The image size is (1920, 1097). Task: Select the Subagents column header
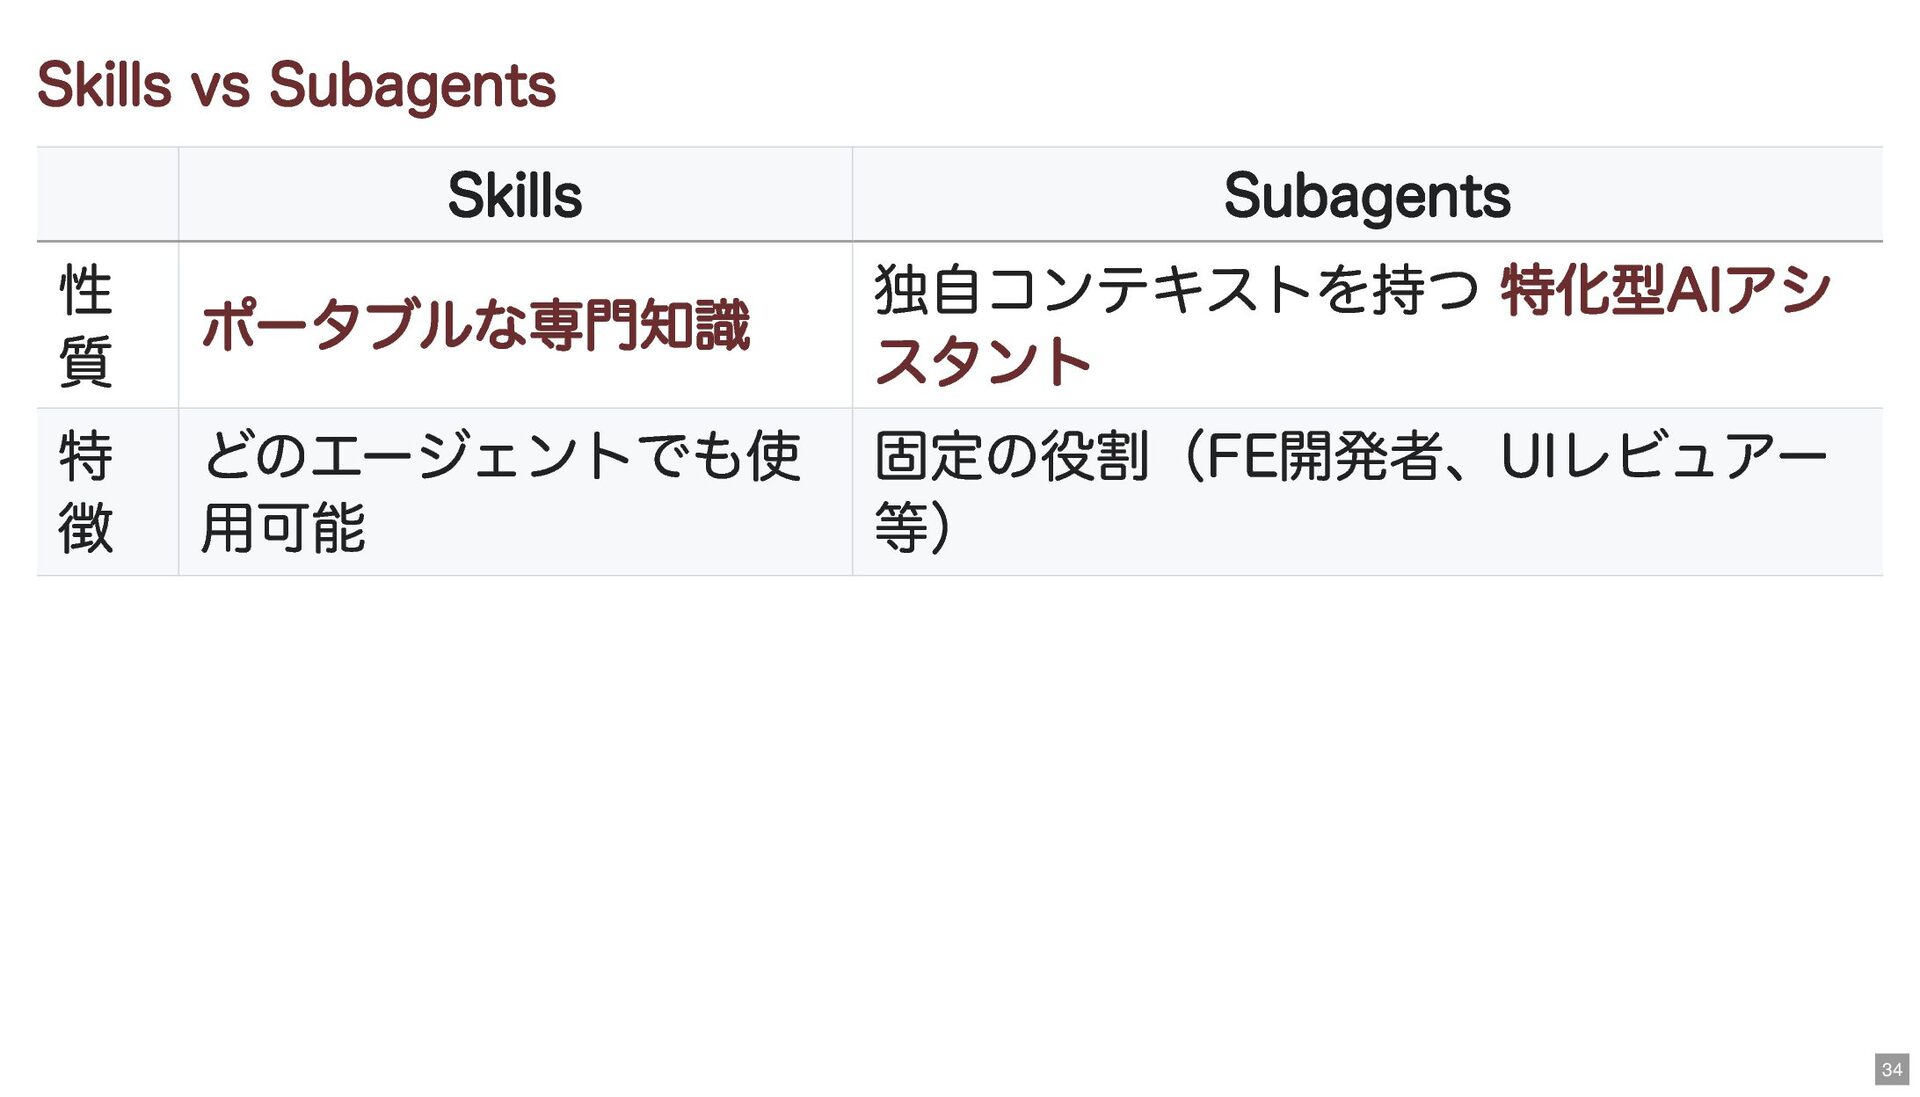[x=1366, y=195]
